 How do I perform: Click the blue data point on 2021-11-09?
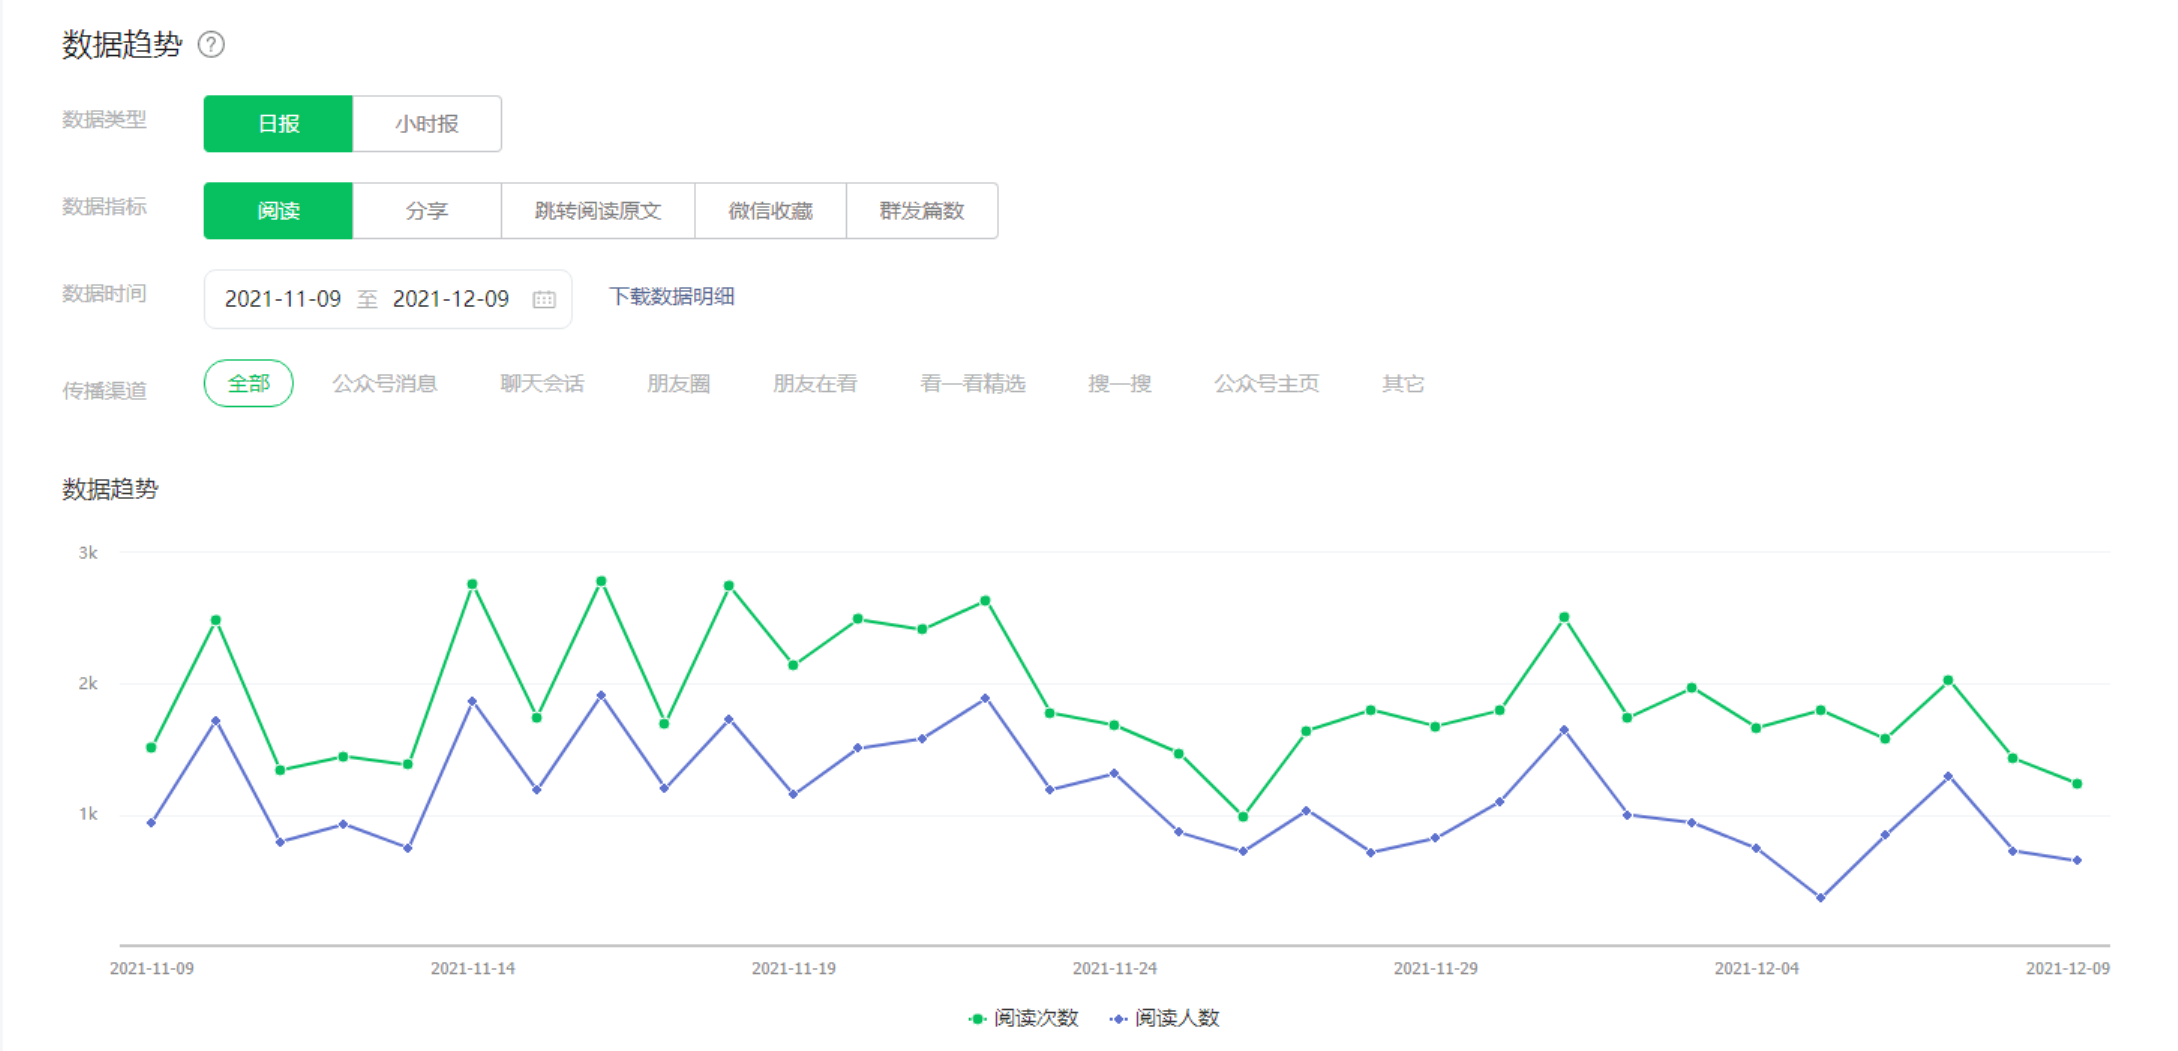point(152,823)
